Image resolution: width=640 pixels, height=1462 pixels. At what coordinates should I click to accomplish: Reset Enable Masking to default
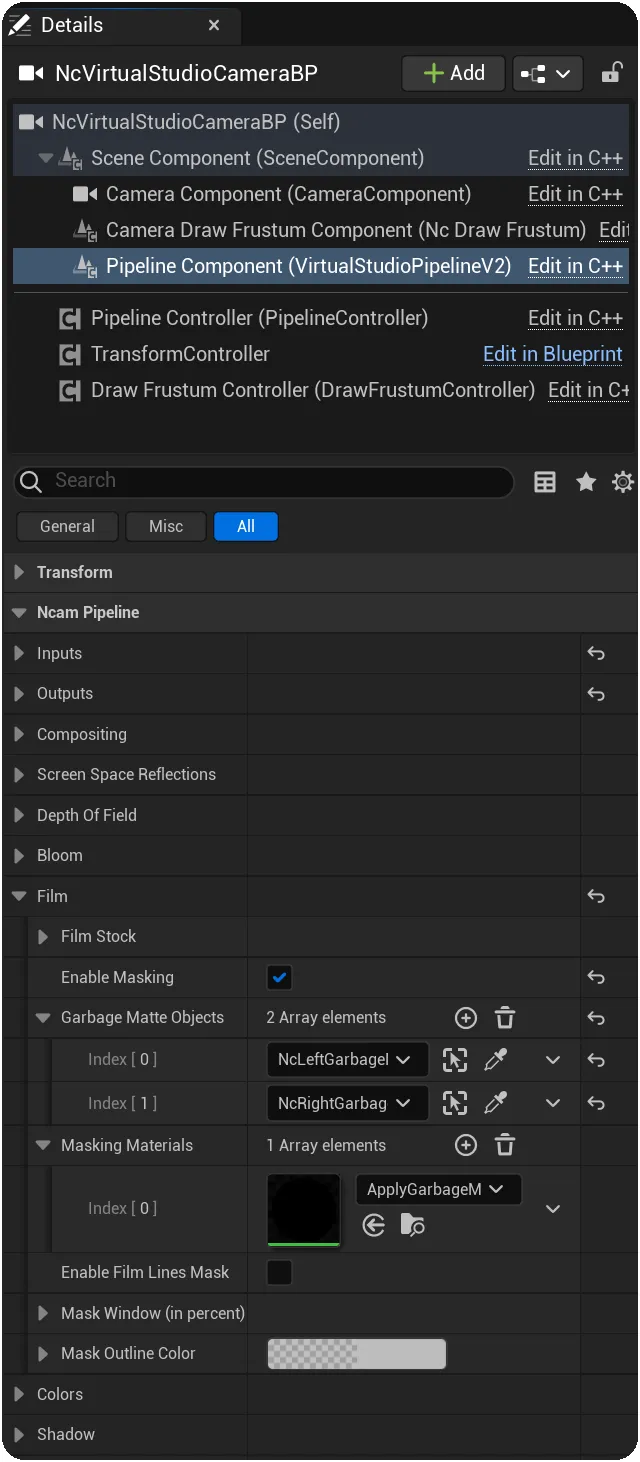click(x=596, y=977)
